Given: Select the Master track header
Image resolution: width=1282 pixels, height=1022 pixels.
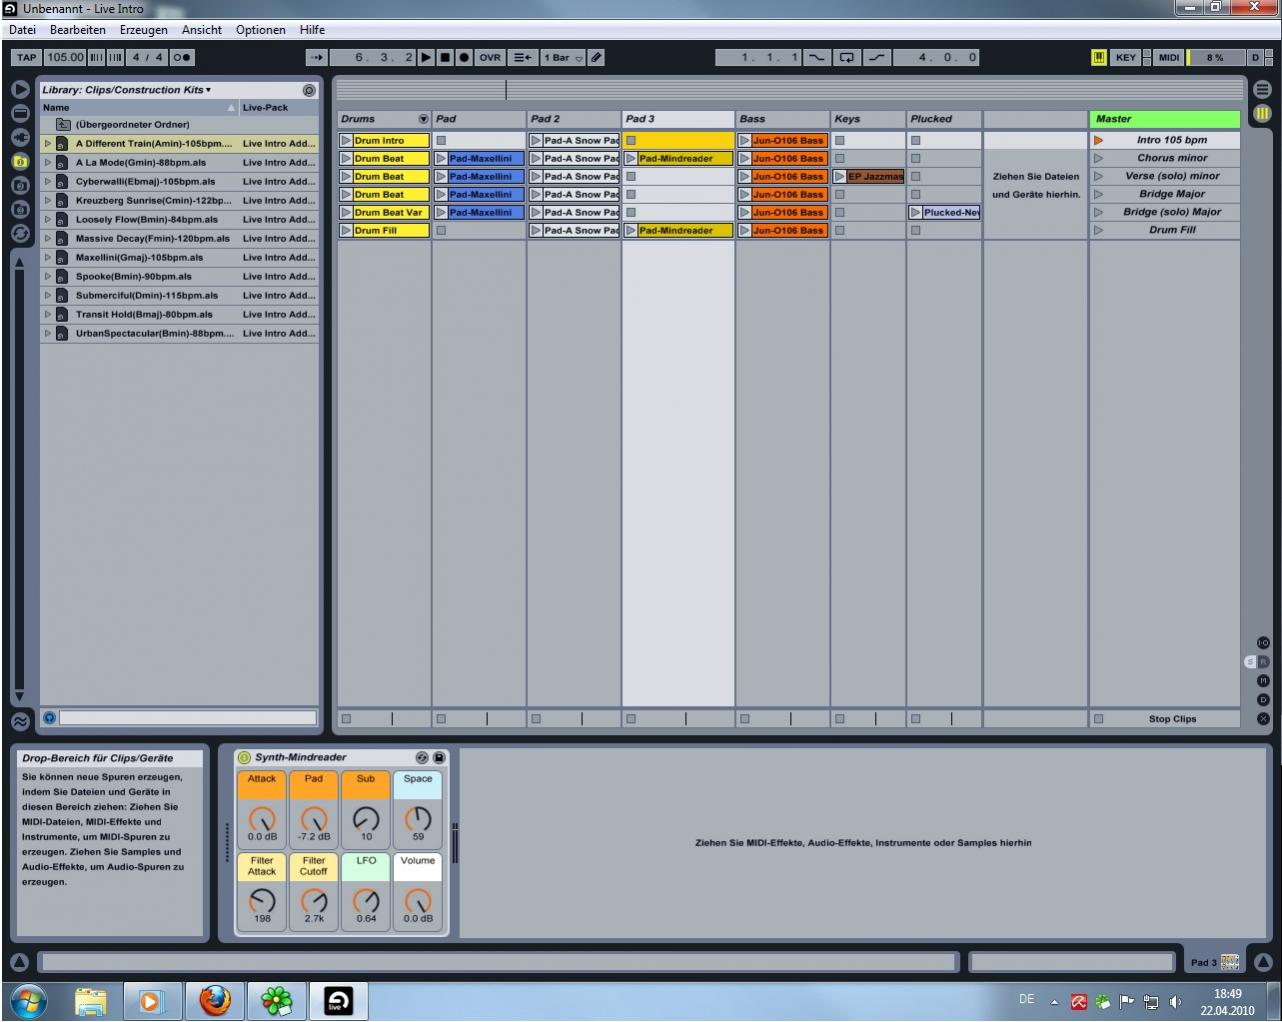Looking at the screenshot, I should pos(1165,119).
